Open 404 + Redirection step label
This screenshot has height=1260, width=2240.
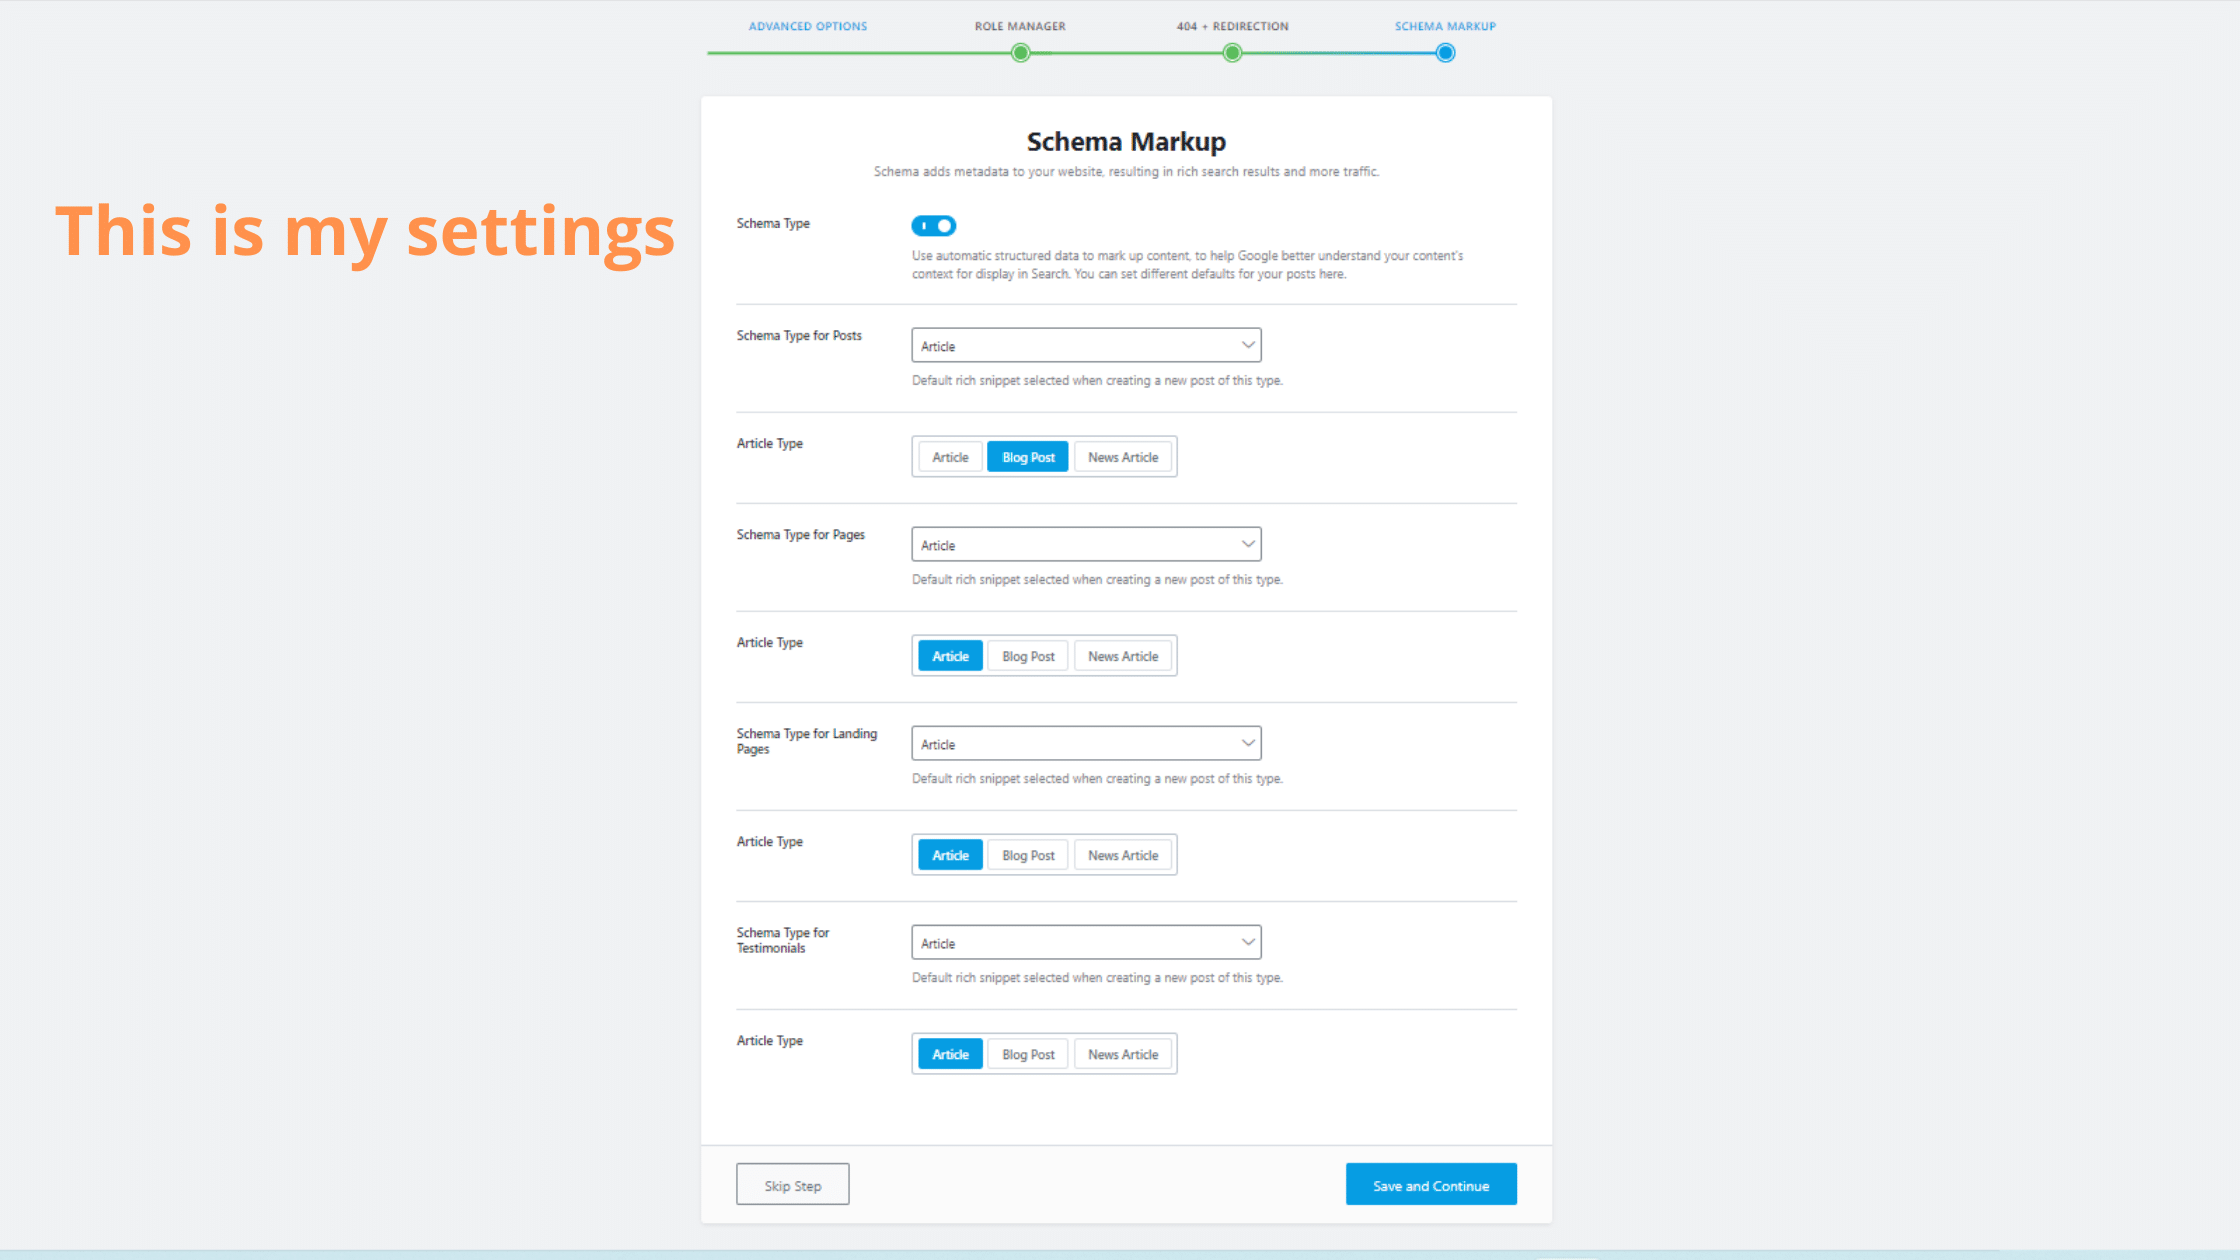1232,26
